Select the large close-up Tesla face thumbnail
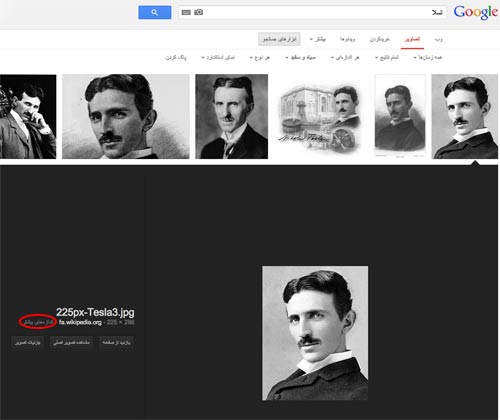The image size is (500, 420). pos(126,116)
